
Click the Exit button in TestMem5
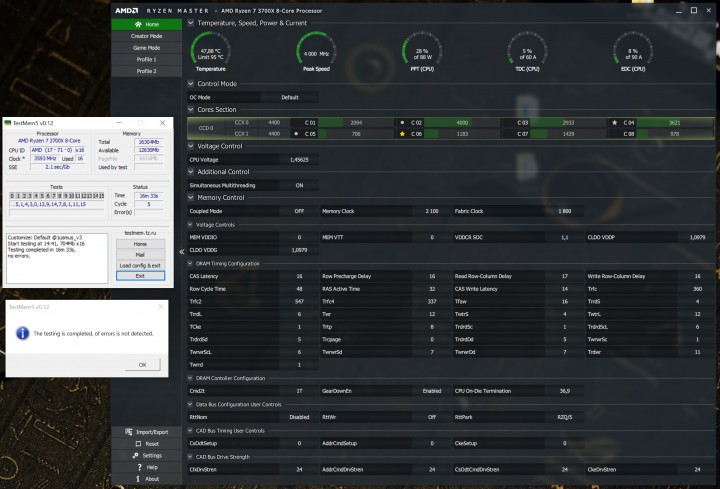tap(140, 276)
